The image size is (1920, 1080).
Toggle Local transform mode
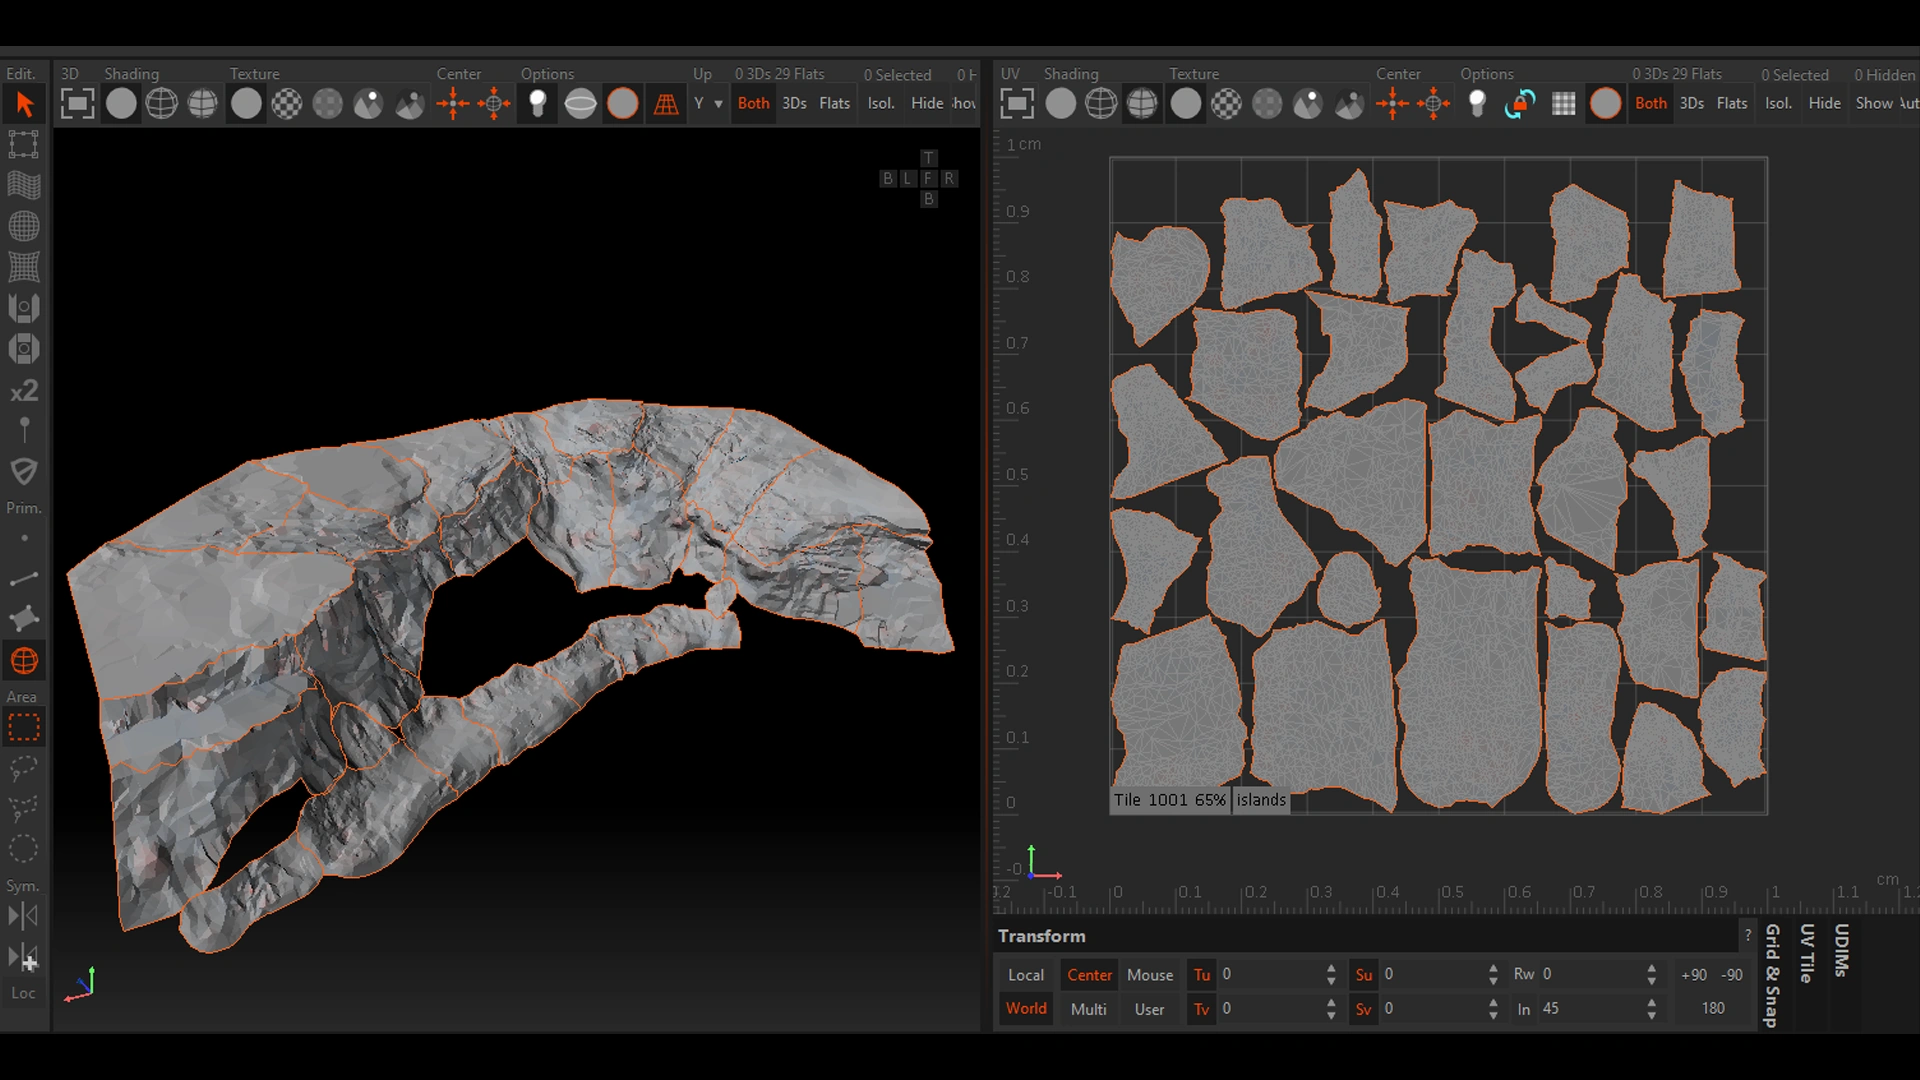click(x=1026, y=974)
